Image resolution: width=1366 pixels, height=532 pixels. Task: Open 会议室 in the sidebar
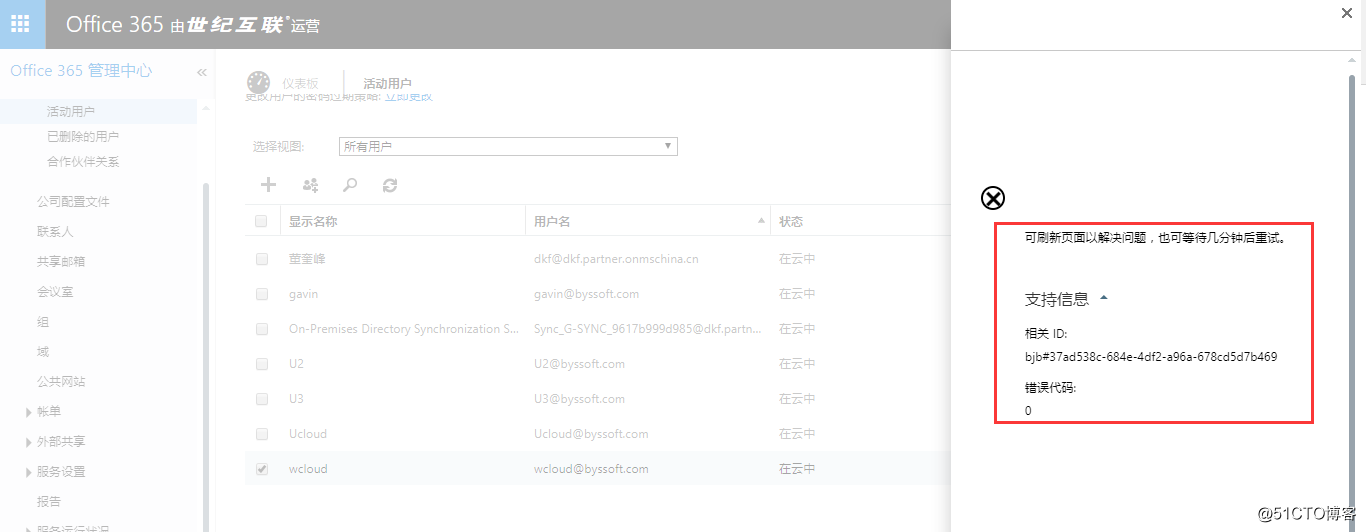55,291
